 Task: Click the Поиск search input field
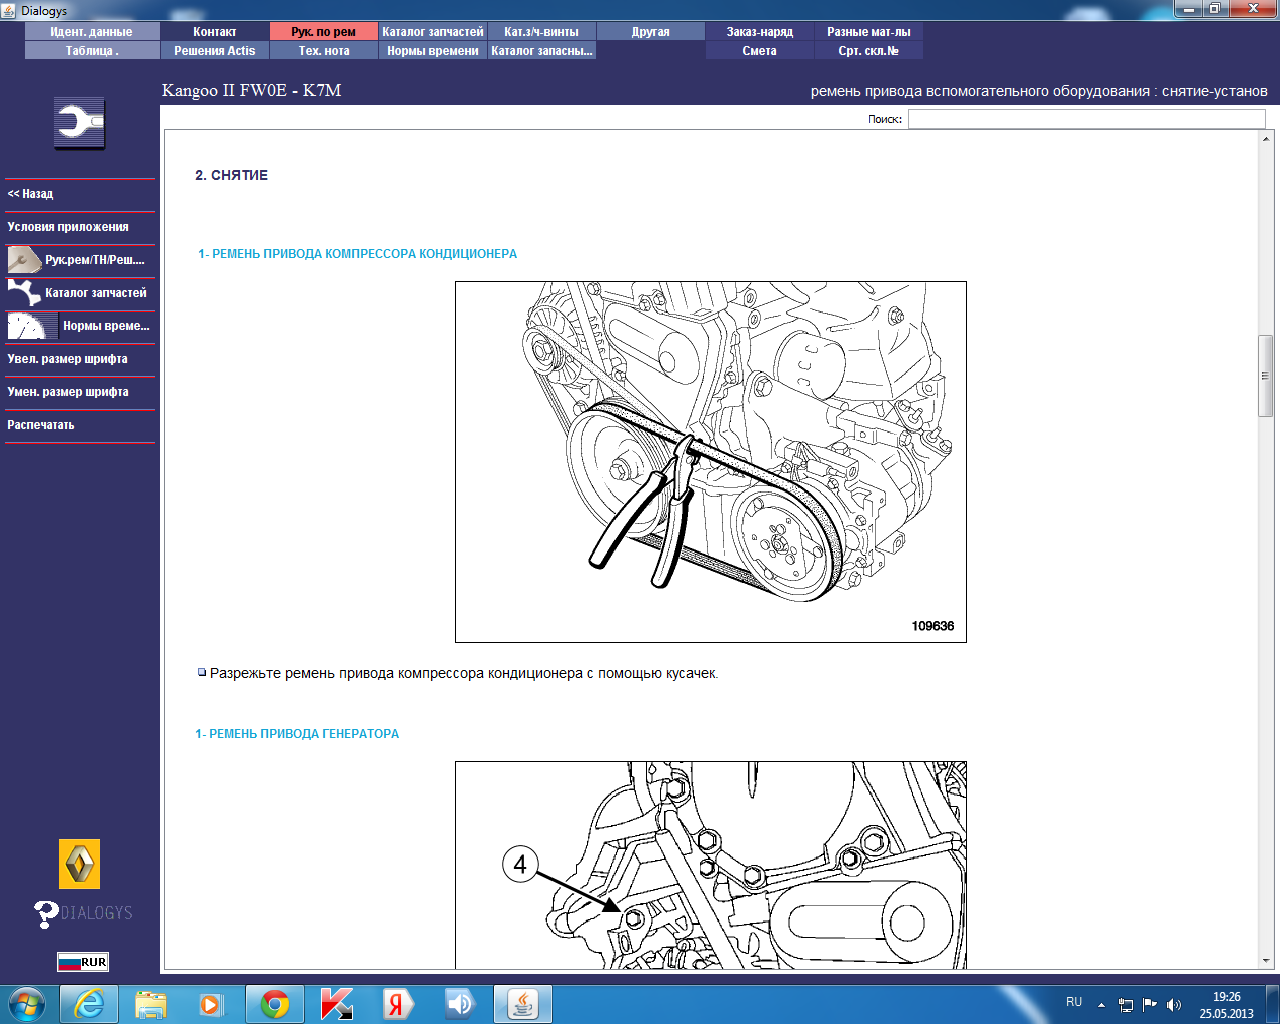click(1086, 119)
